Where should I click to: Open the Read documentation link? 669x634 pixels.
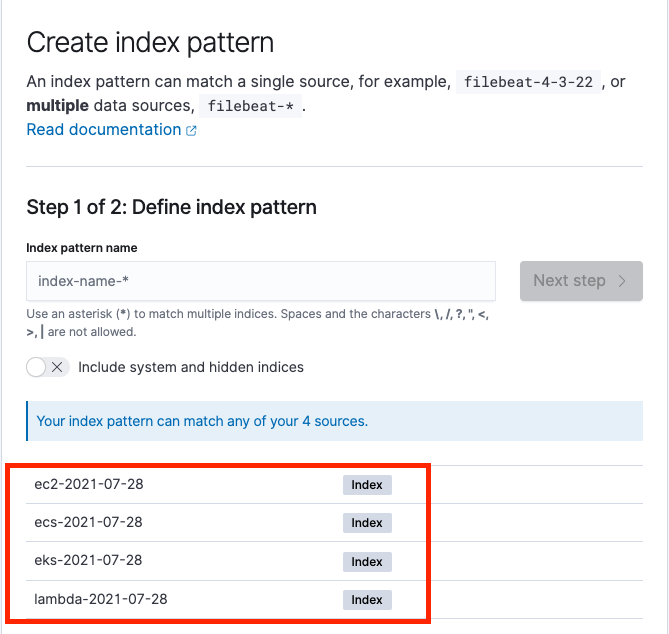pos(111,130)
